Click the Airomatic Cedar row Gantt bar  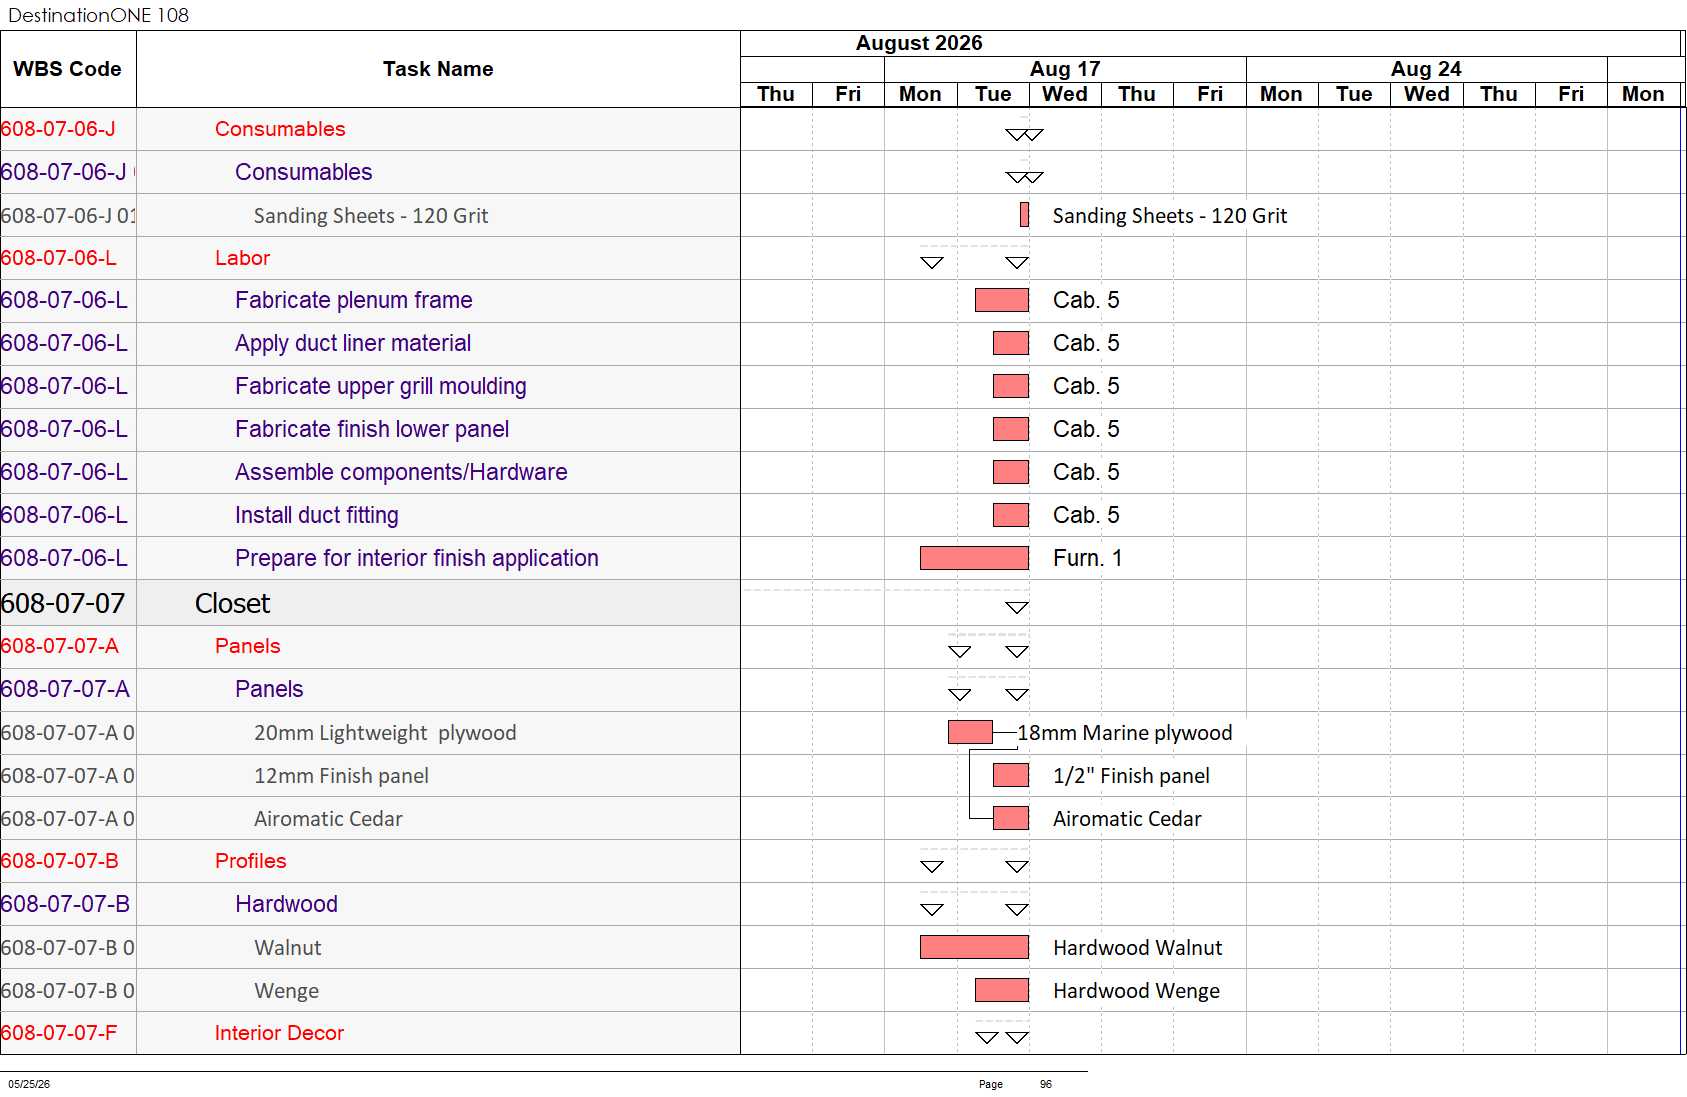click(x=1011, y=818)
